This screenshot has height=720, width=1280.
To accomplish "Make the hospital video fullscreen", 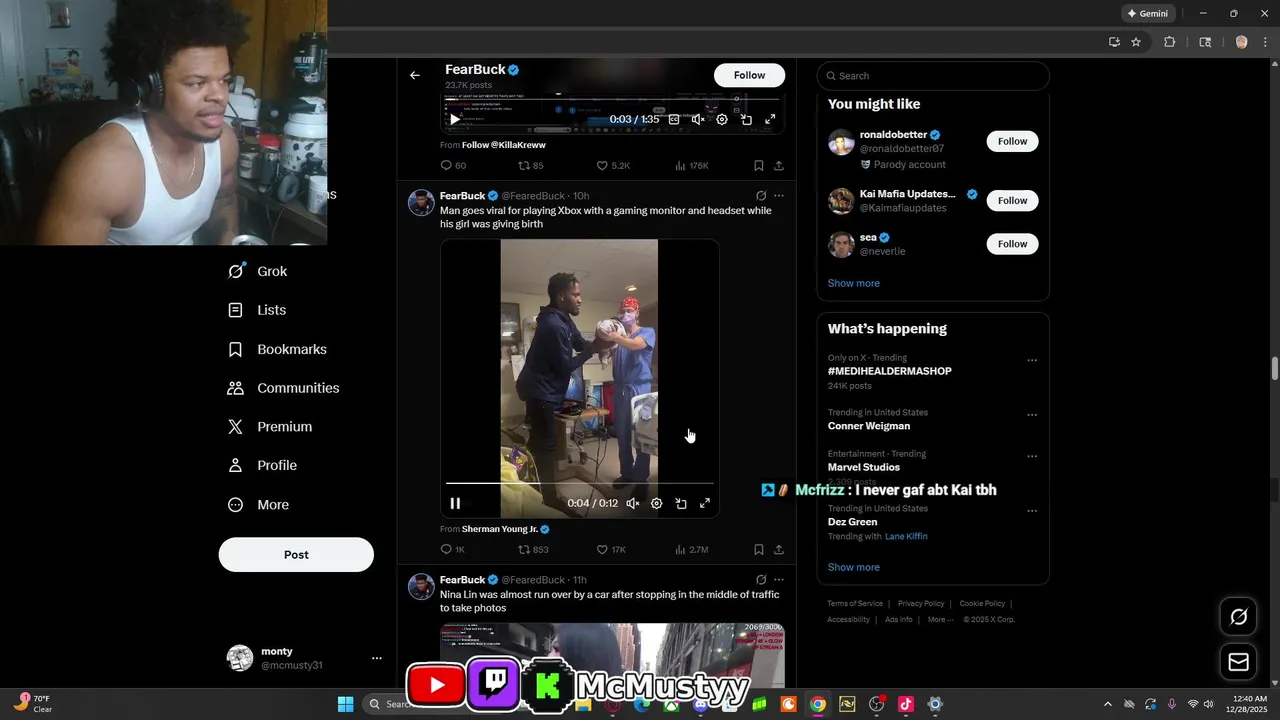I will click(705, 503).
